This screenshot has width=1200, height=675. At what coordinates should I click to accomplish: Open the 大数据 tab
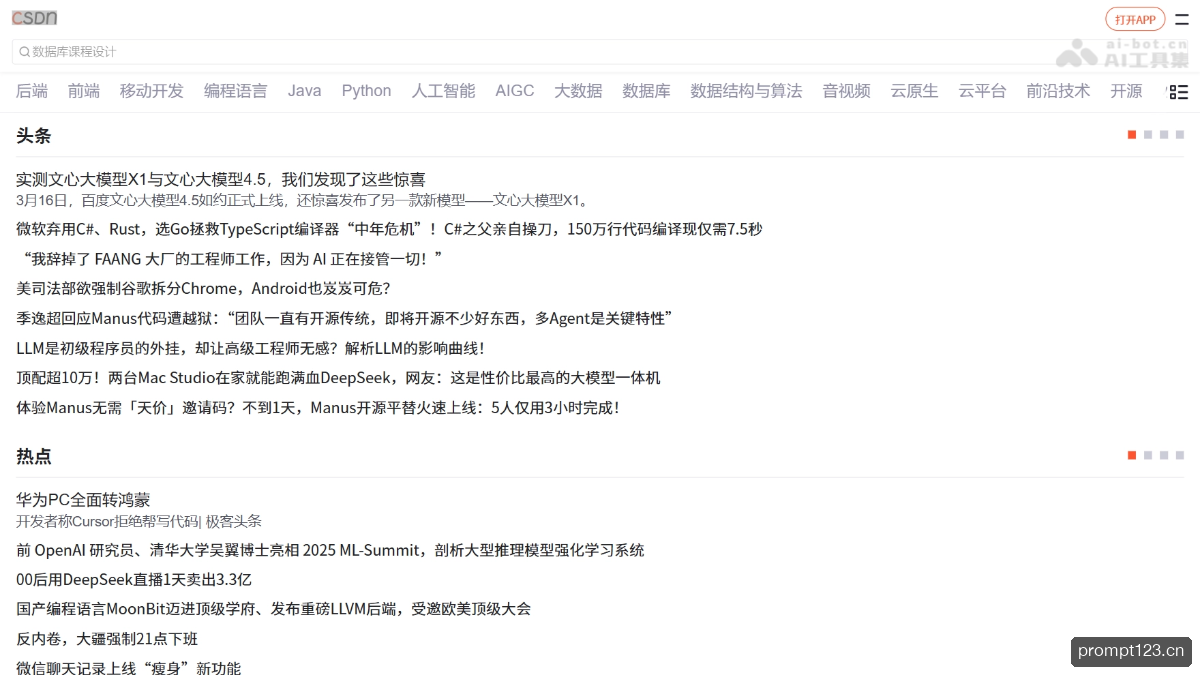point(579,91)
